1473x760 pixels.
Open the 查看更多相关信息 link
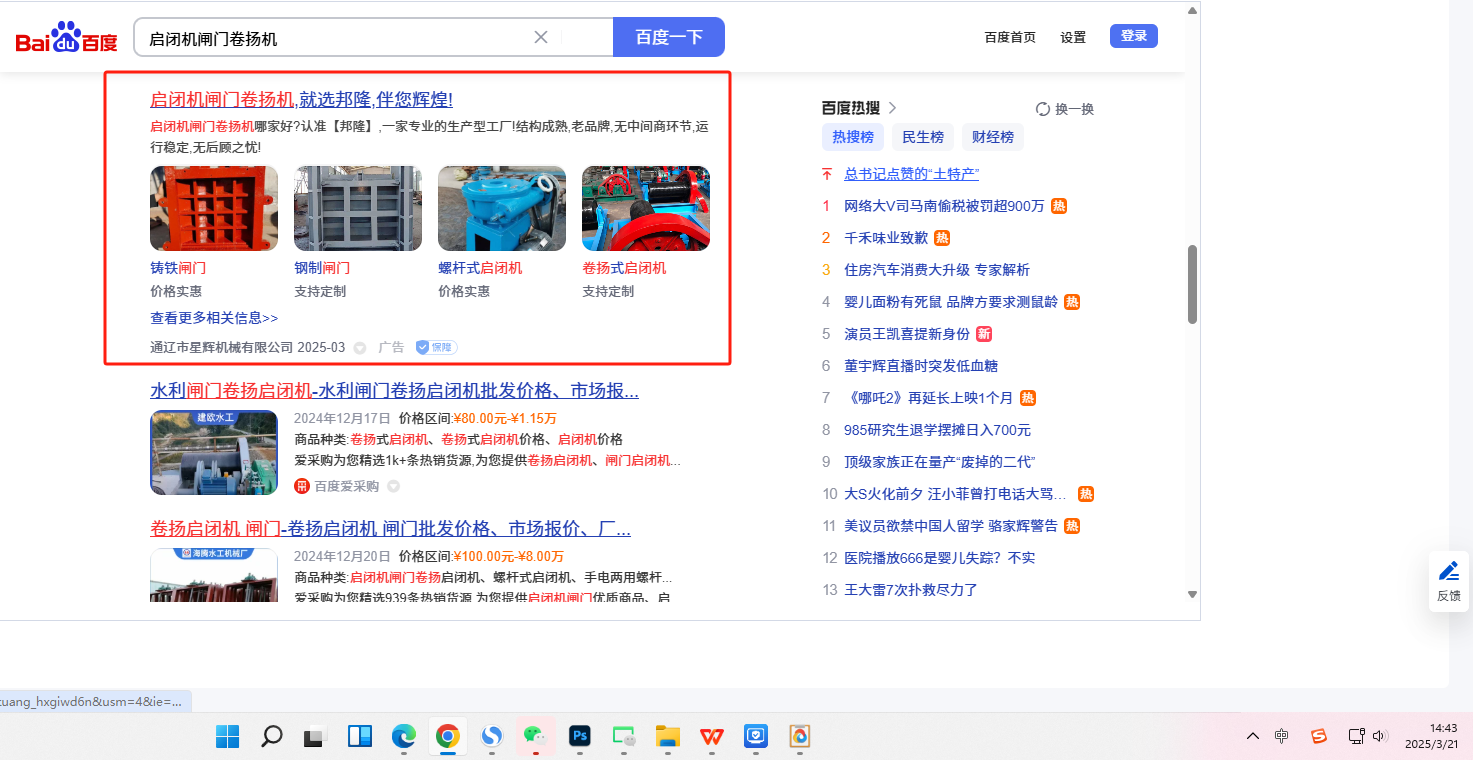coord(214,318)
